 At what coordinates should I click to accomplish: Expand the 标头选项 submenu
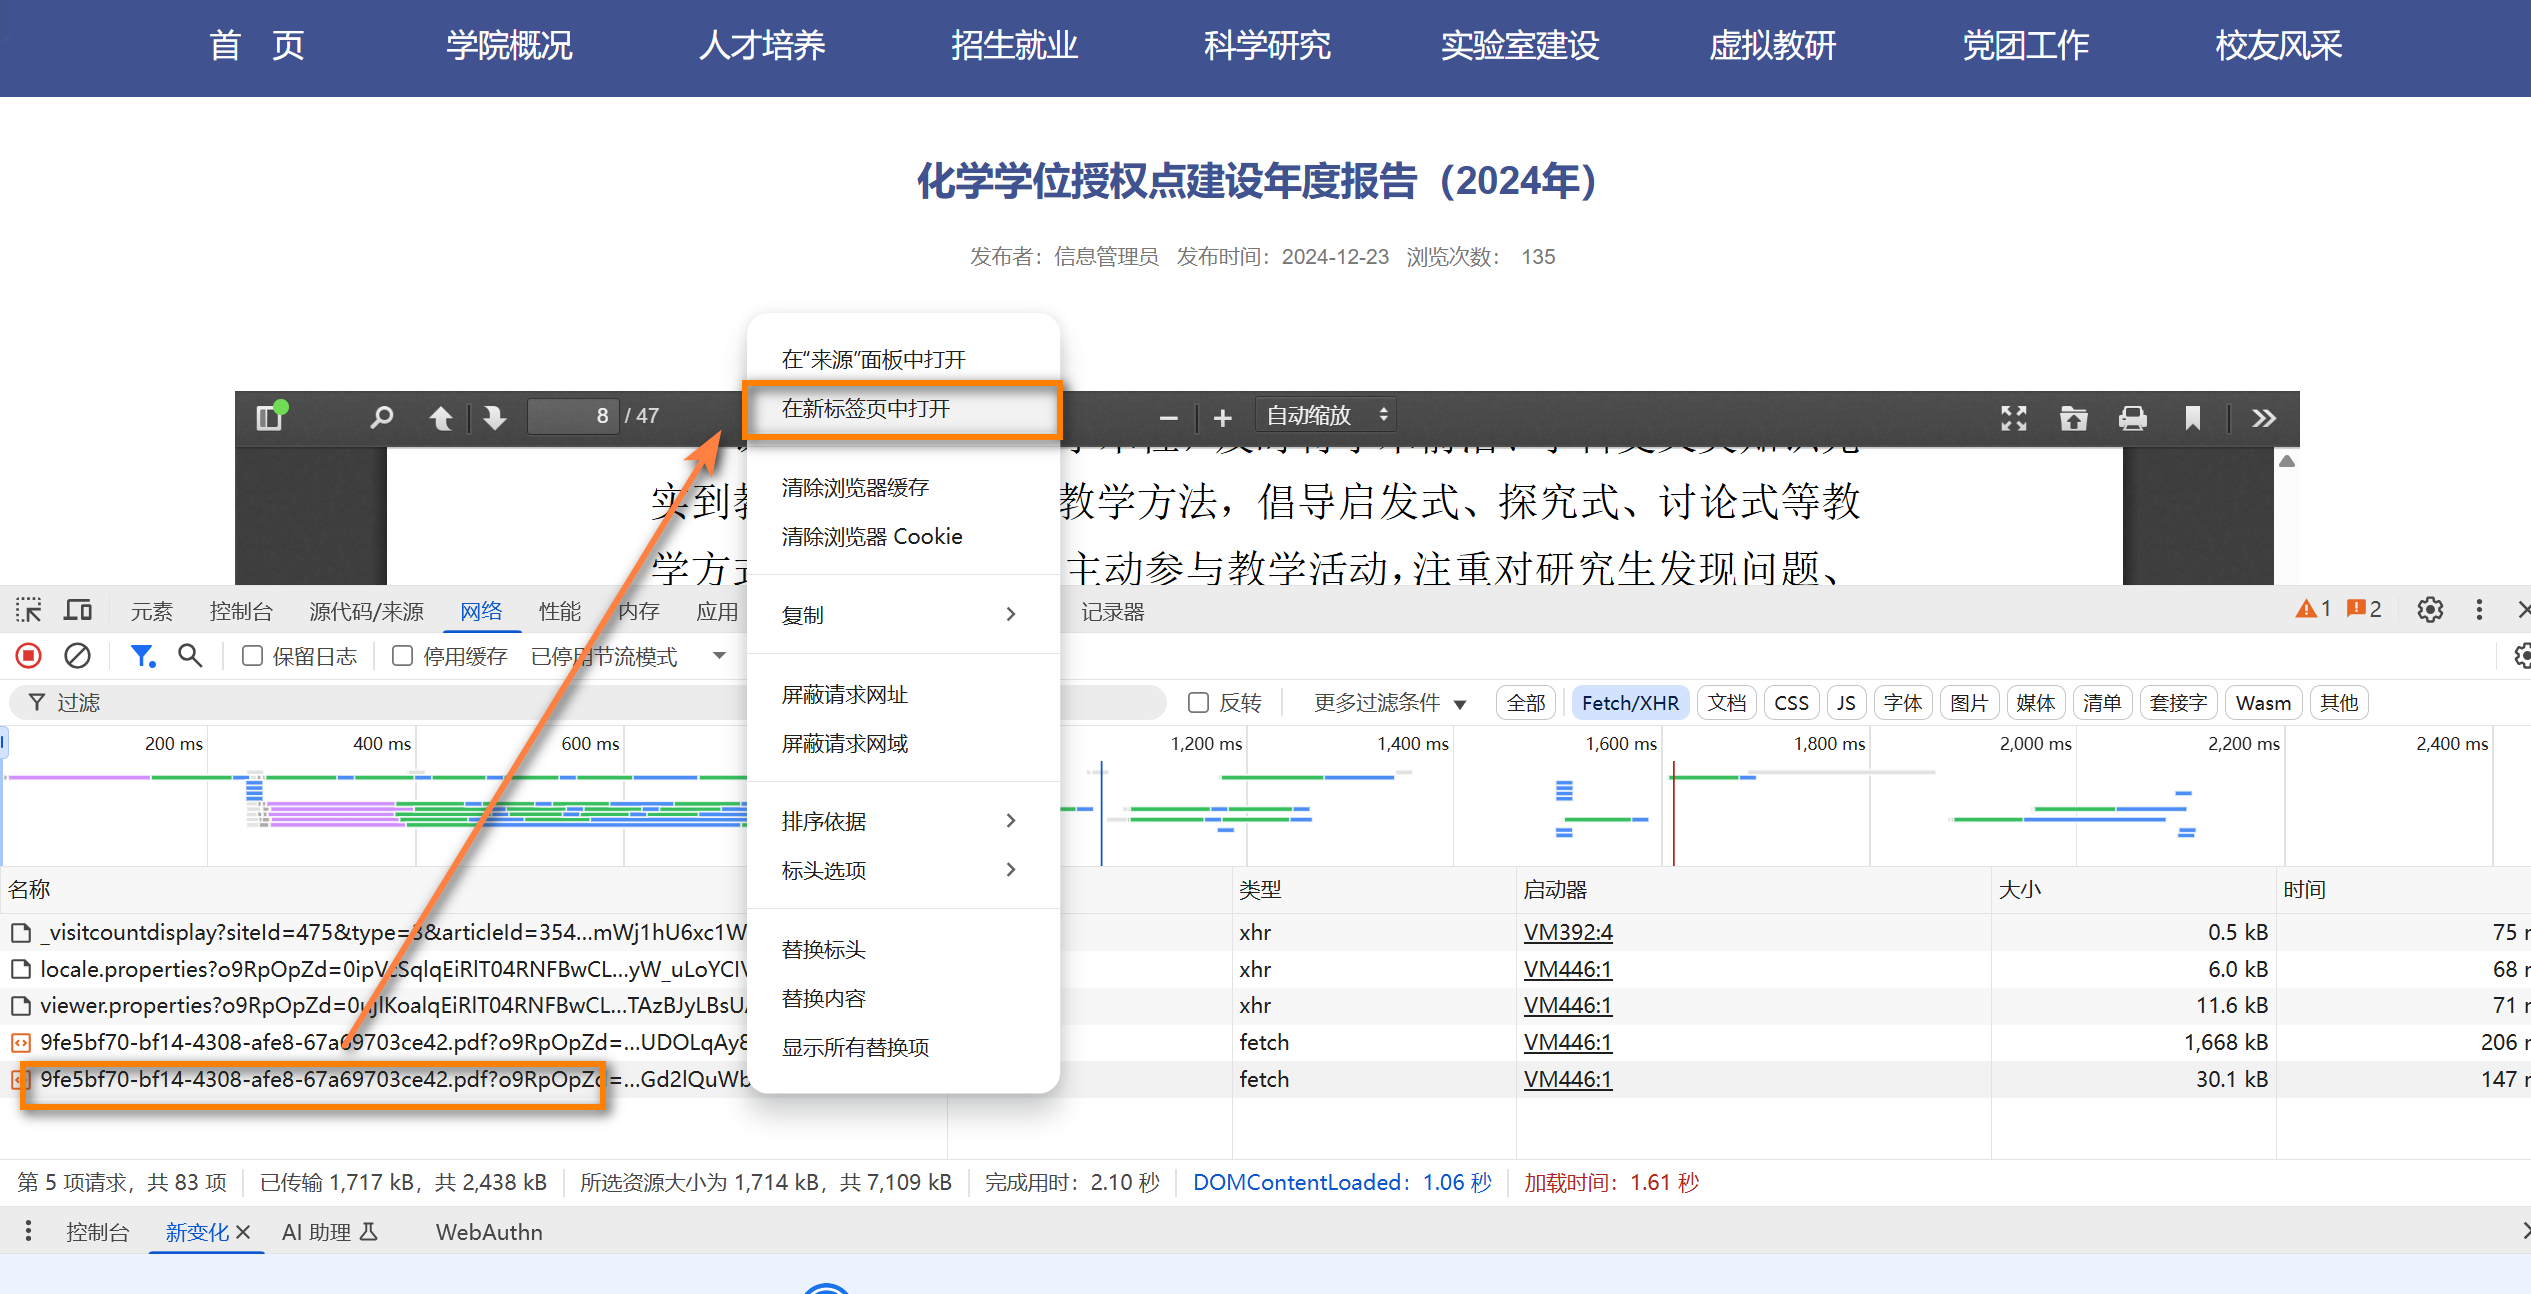tap(902, 870)
